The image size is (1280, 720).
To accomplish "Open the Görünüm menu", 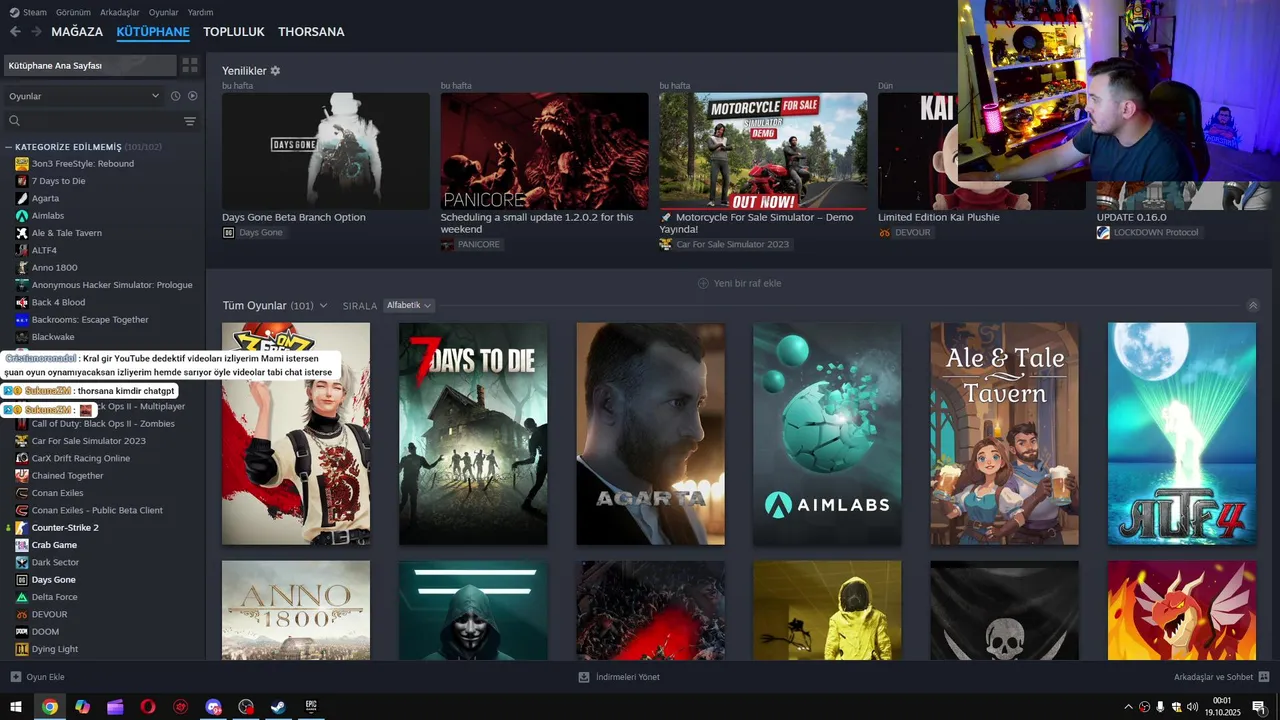I will click(73, 12).
